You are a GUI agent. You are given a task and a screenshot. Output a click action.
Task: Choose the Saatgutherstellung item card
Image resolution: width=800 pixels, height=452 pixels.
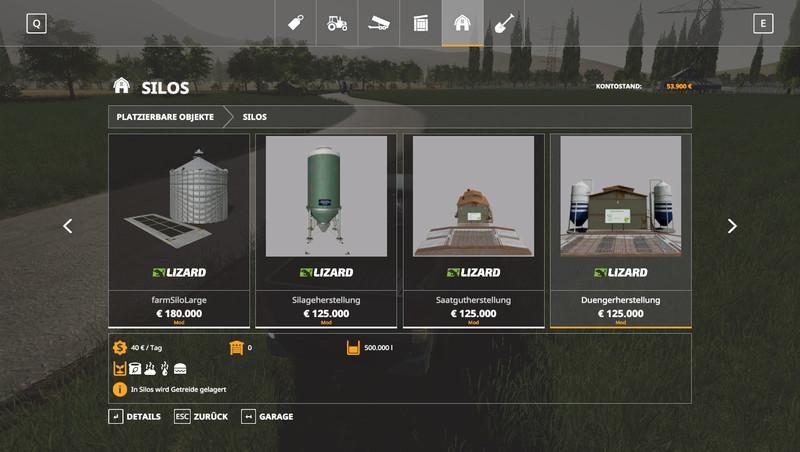473,231
